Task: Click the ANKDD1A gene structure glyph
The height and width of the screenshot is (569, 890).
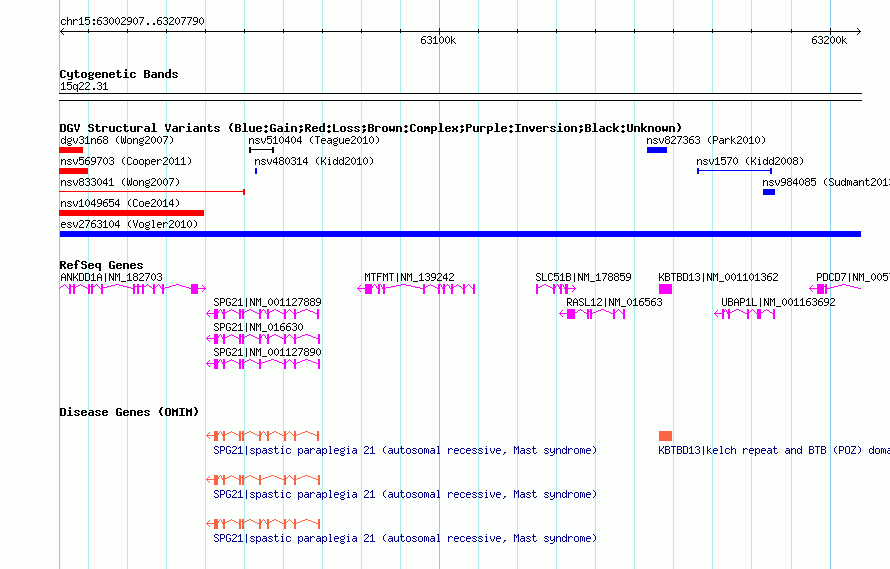Action: (133, 289)
